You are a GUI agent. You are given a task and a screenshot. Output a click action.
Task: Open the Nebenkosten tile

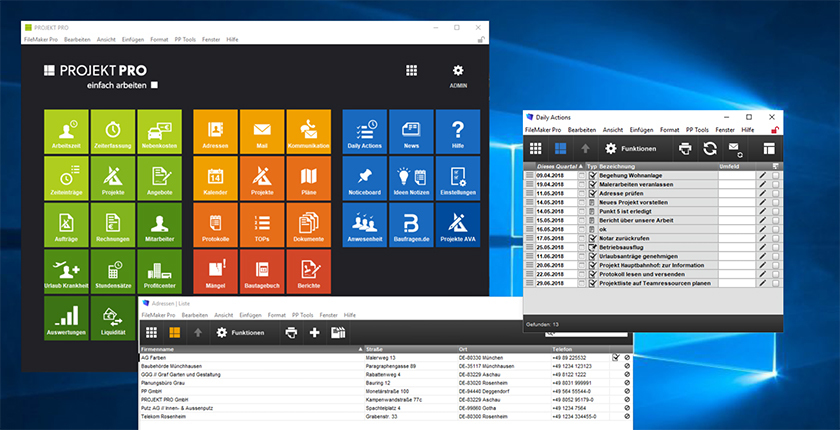[160, 132]
